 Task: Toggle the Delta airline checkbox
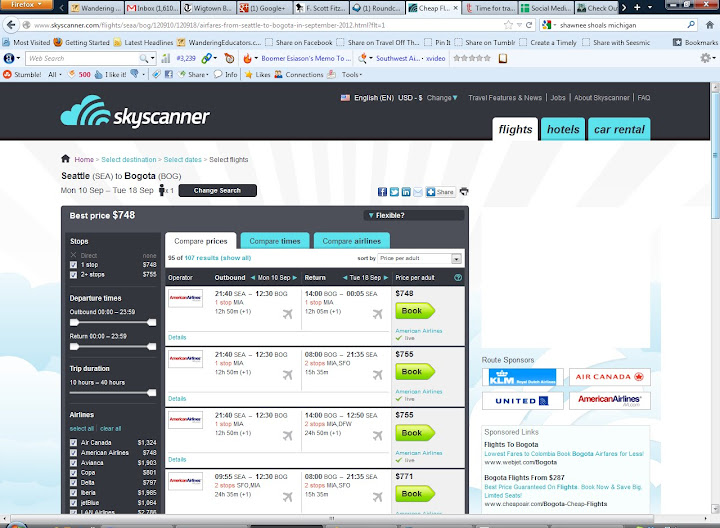click(73, 483)
